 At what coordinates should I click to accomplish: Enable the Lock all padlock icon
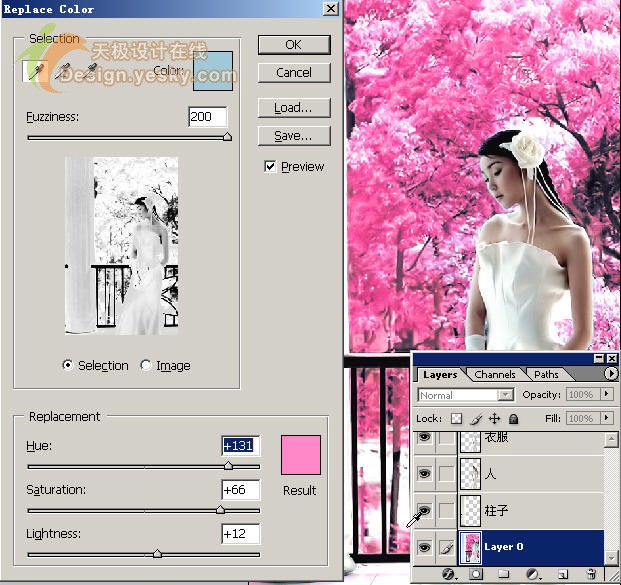pyautogui.click(x=513, y=419)
